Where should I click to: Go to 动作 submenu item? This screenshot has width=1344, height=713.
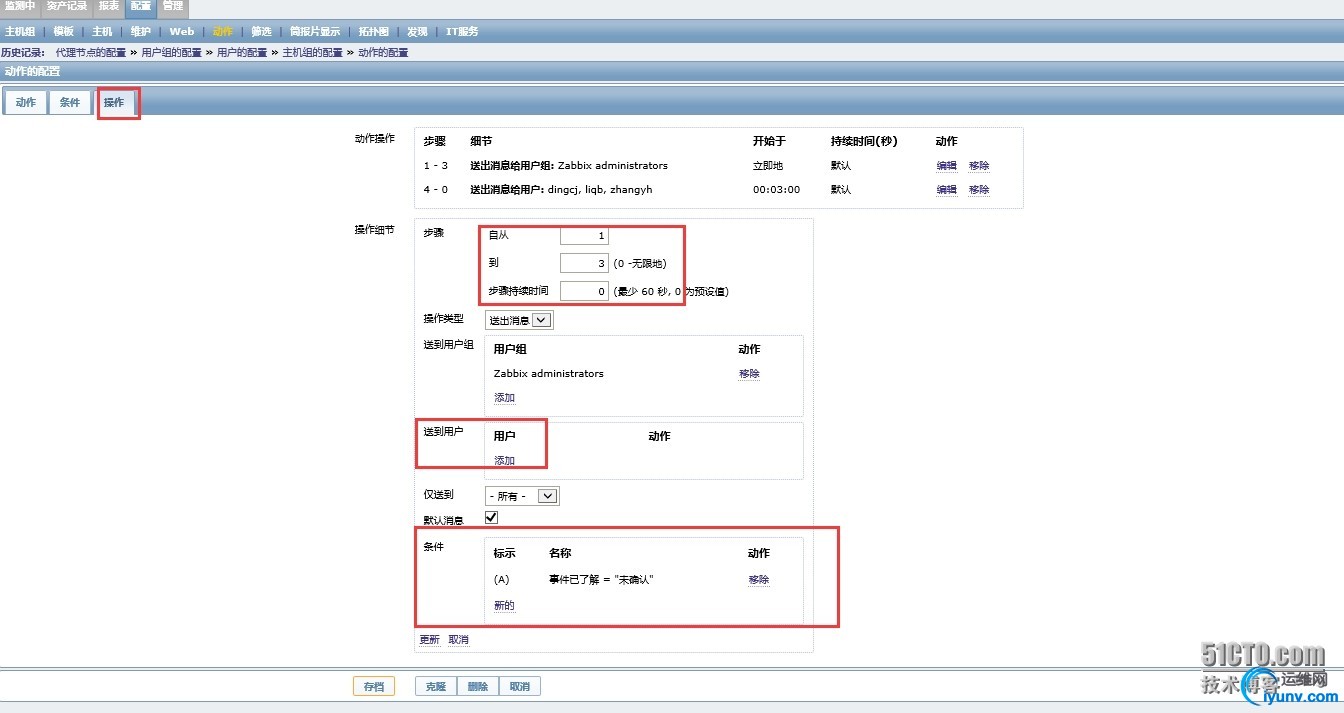[x=222, y=32]
